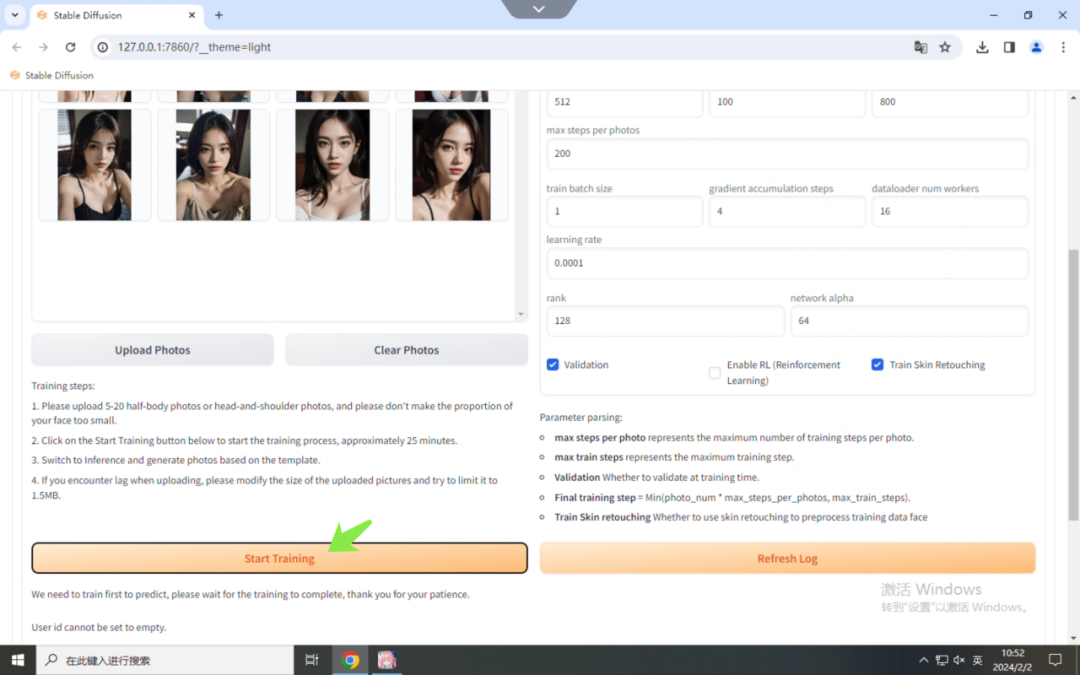Viewport: 1080px width, 675px height.
Task: Click the browser forward arrow
Action: (x=43, y=47)
